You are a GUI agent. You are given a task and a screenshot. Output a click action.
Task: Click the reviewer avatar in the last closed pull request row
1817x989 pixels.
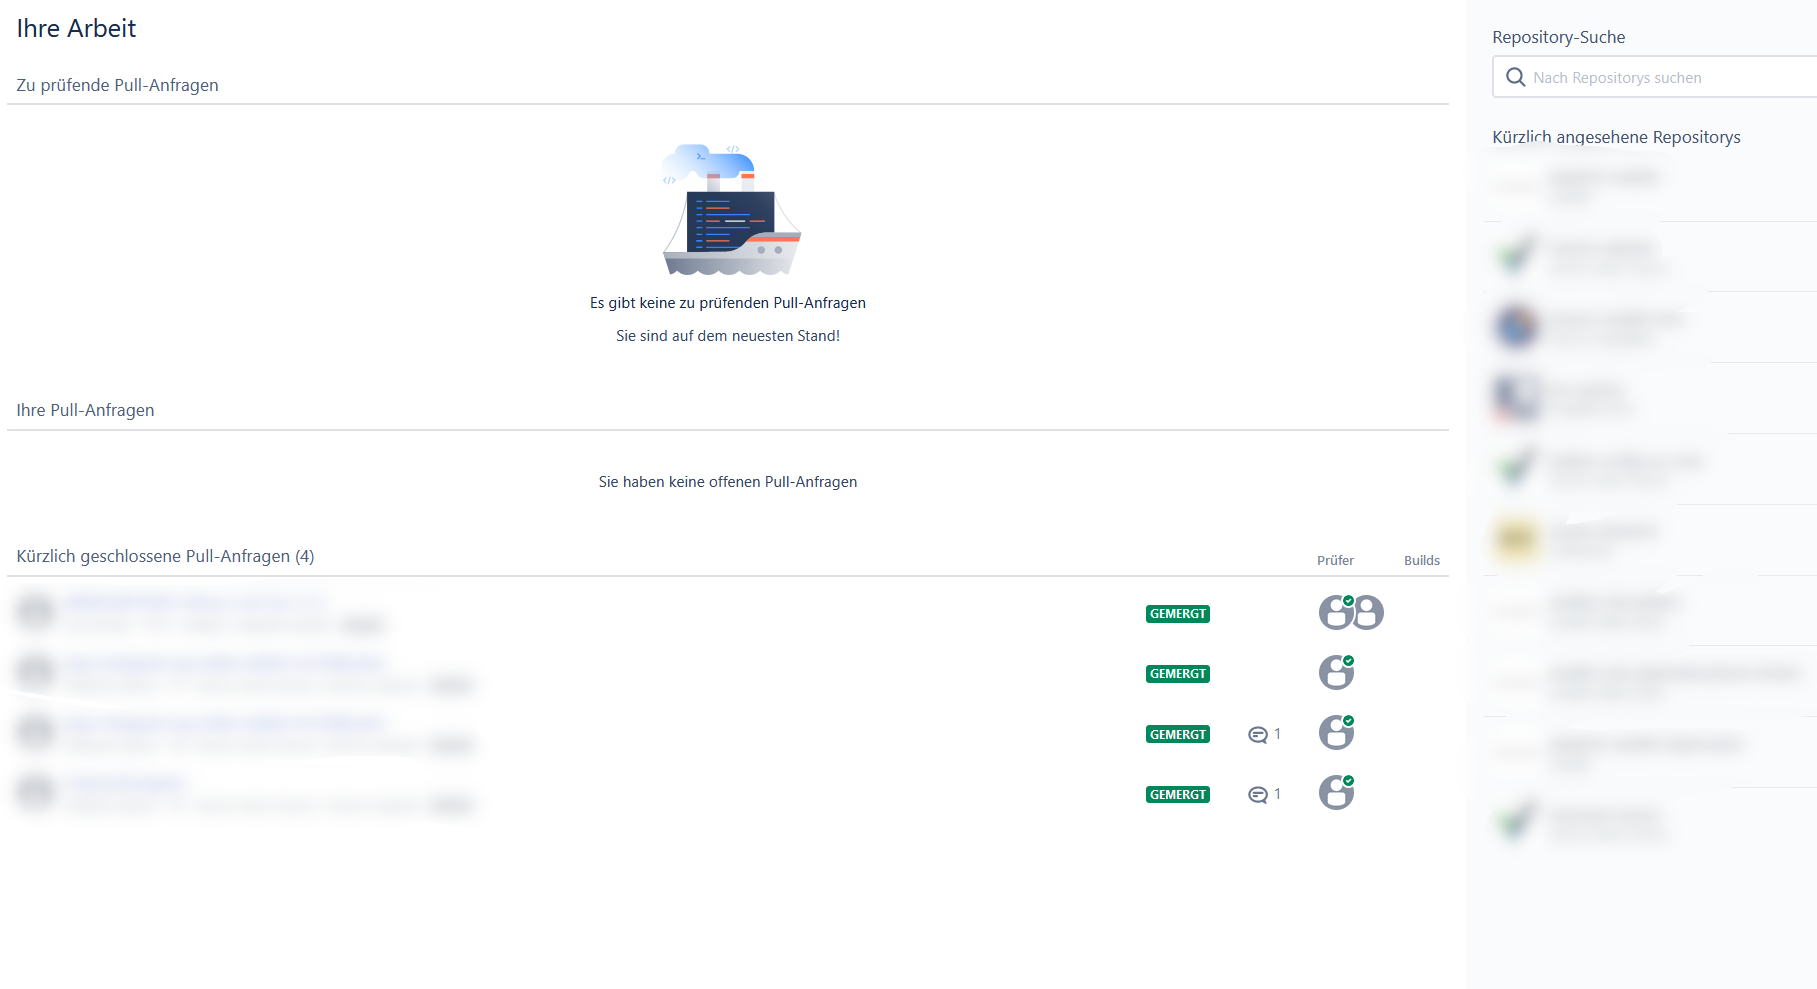click(1336, 792)
